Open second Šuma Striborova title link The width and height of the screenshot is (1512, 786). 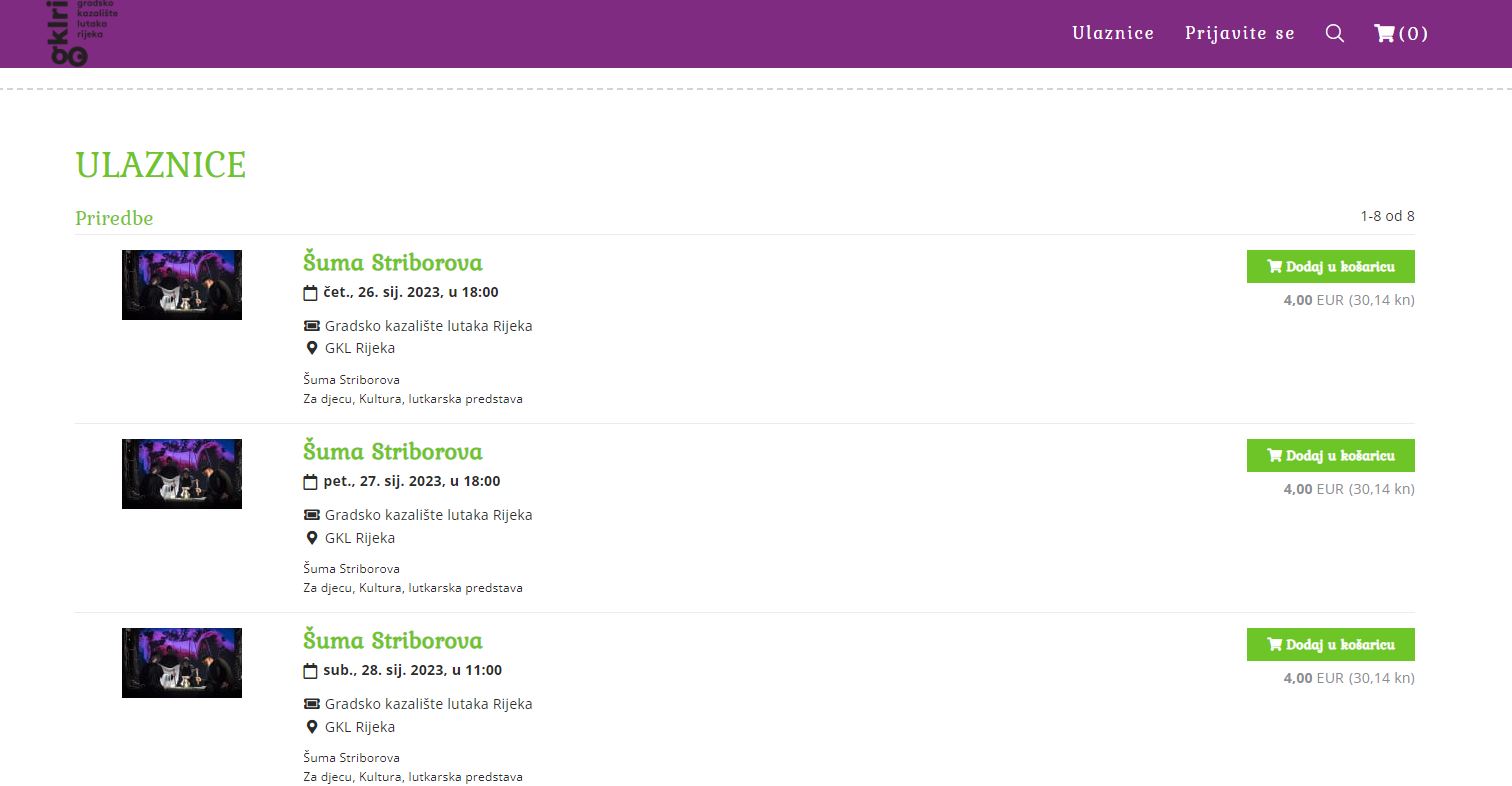pos(392,451)
